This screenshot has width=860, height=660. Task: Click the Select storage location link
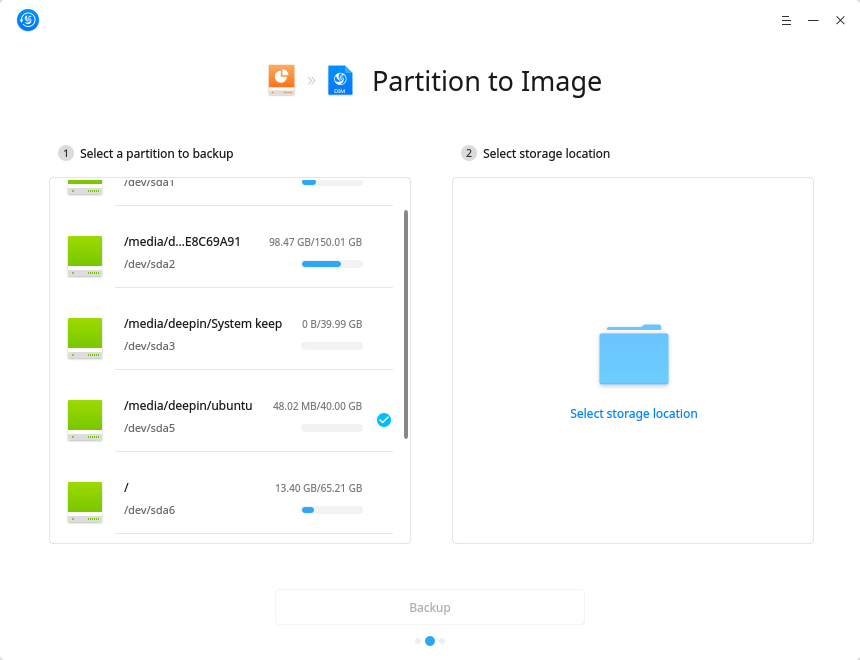(x=633, y=413)
